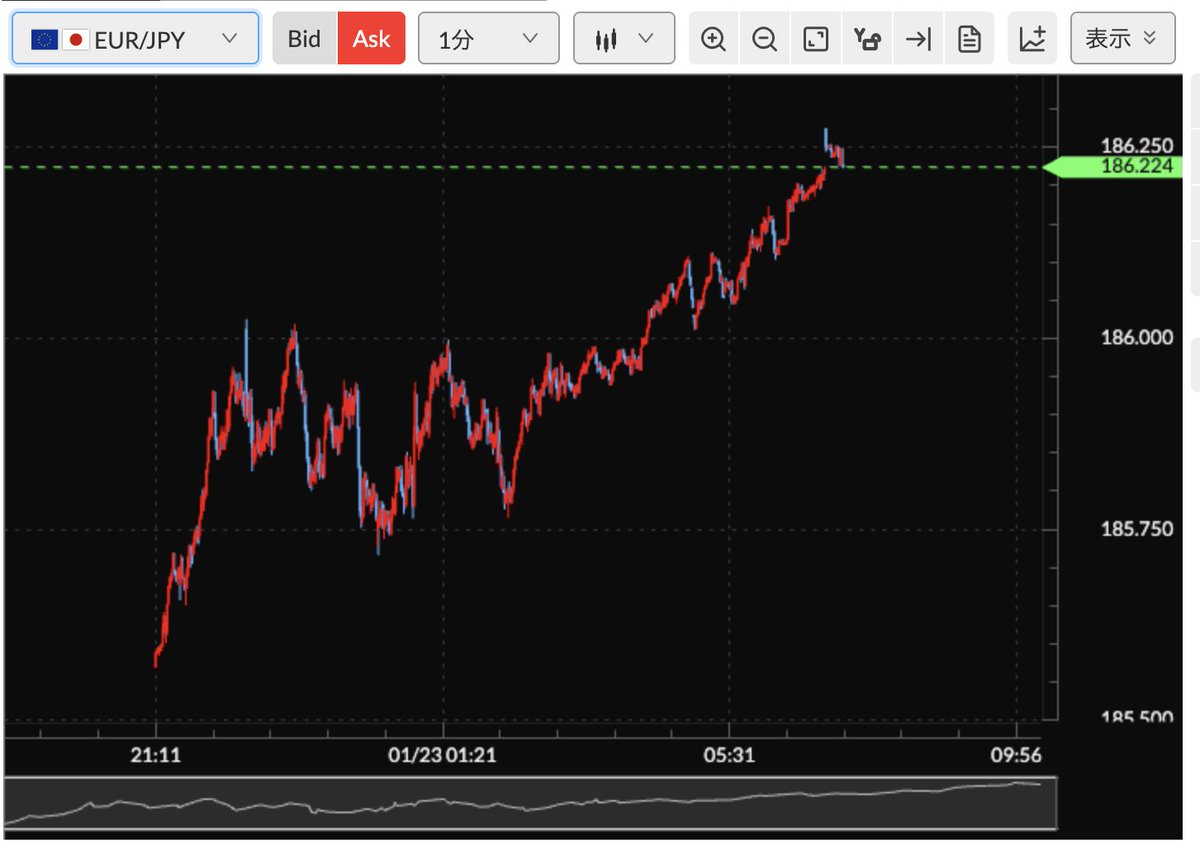
Task: Click the 21:11 time axis label
Action: [x=156, y=755]
